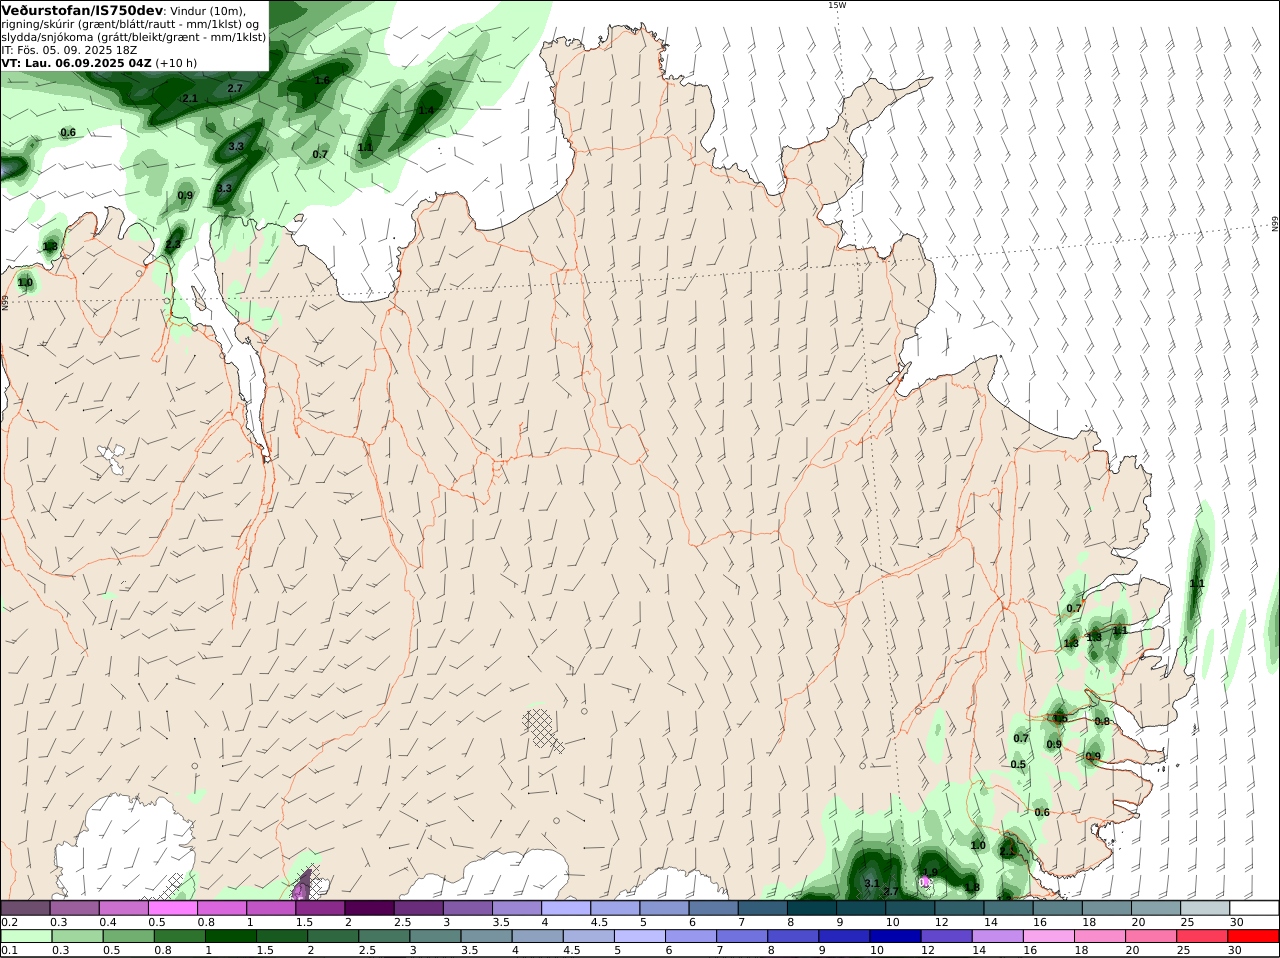The height and width of the screenshot is (958, 1280).
Task: Select lower legend purple swatch between 14 and 16
Action: tap(997, 936)
